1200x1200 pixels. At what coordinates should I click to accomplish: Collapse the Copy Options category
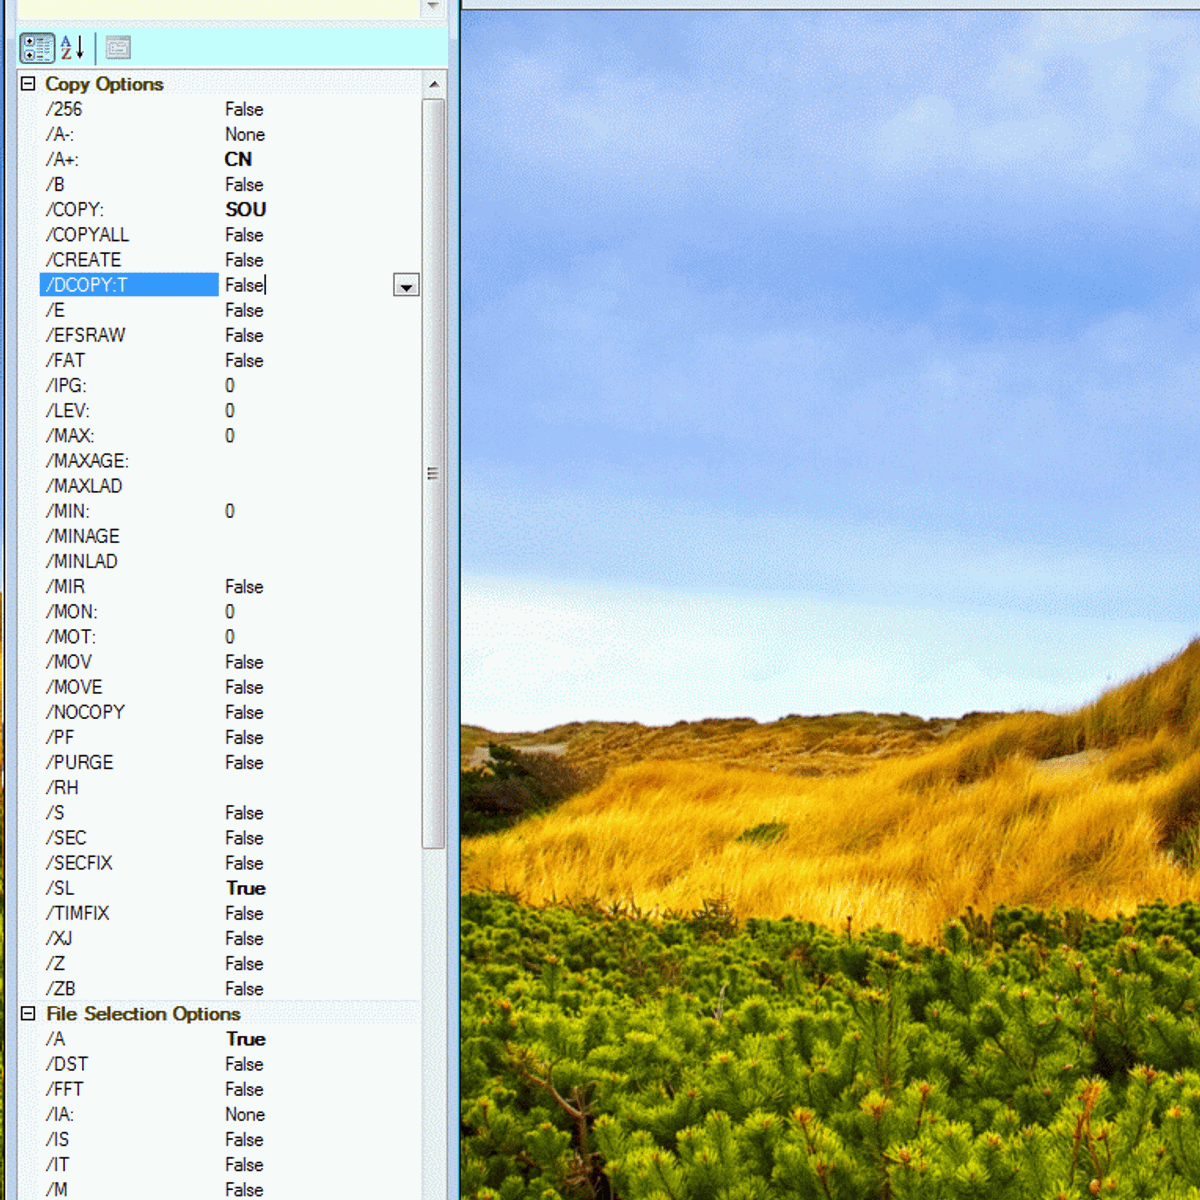pyautogui.click(x=28, y=84)
